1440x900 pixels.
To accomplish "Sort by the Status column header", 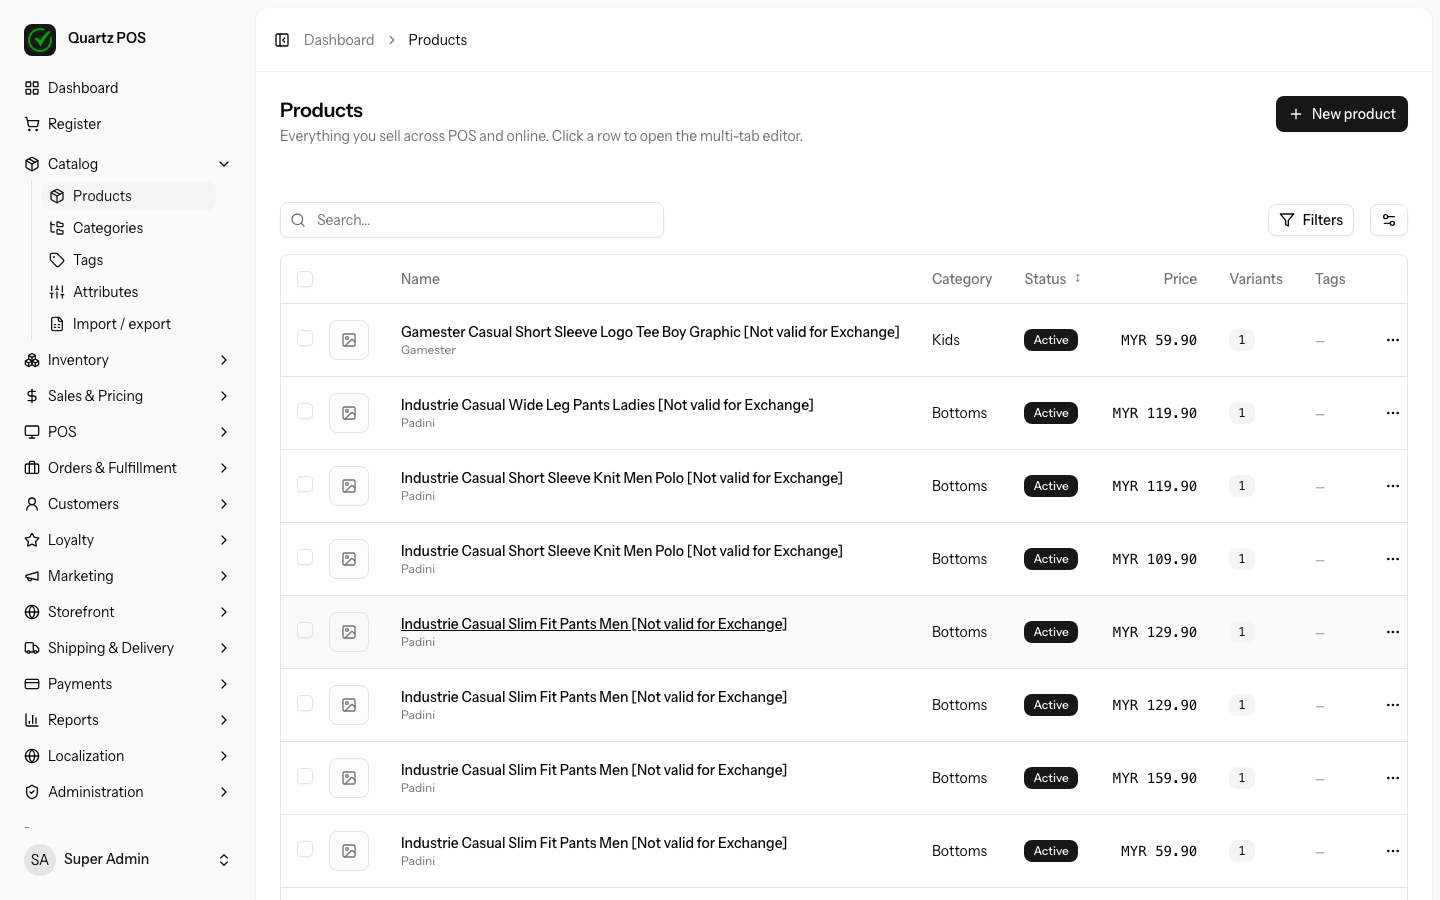I will [x=1053, y=279].
